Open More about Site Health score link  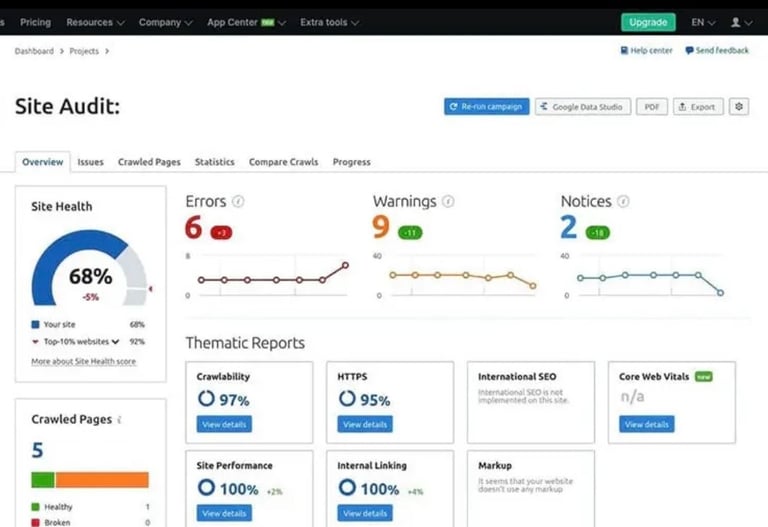[84, 361]
